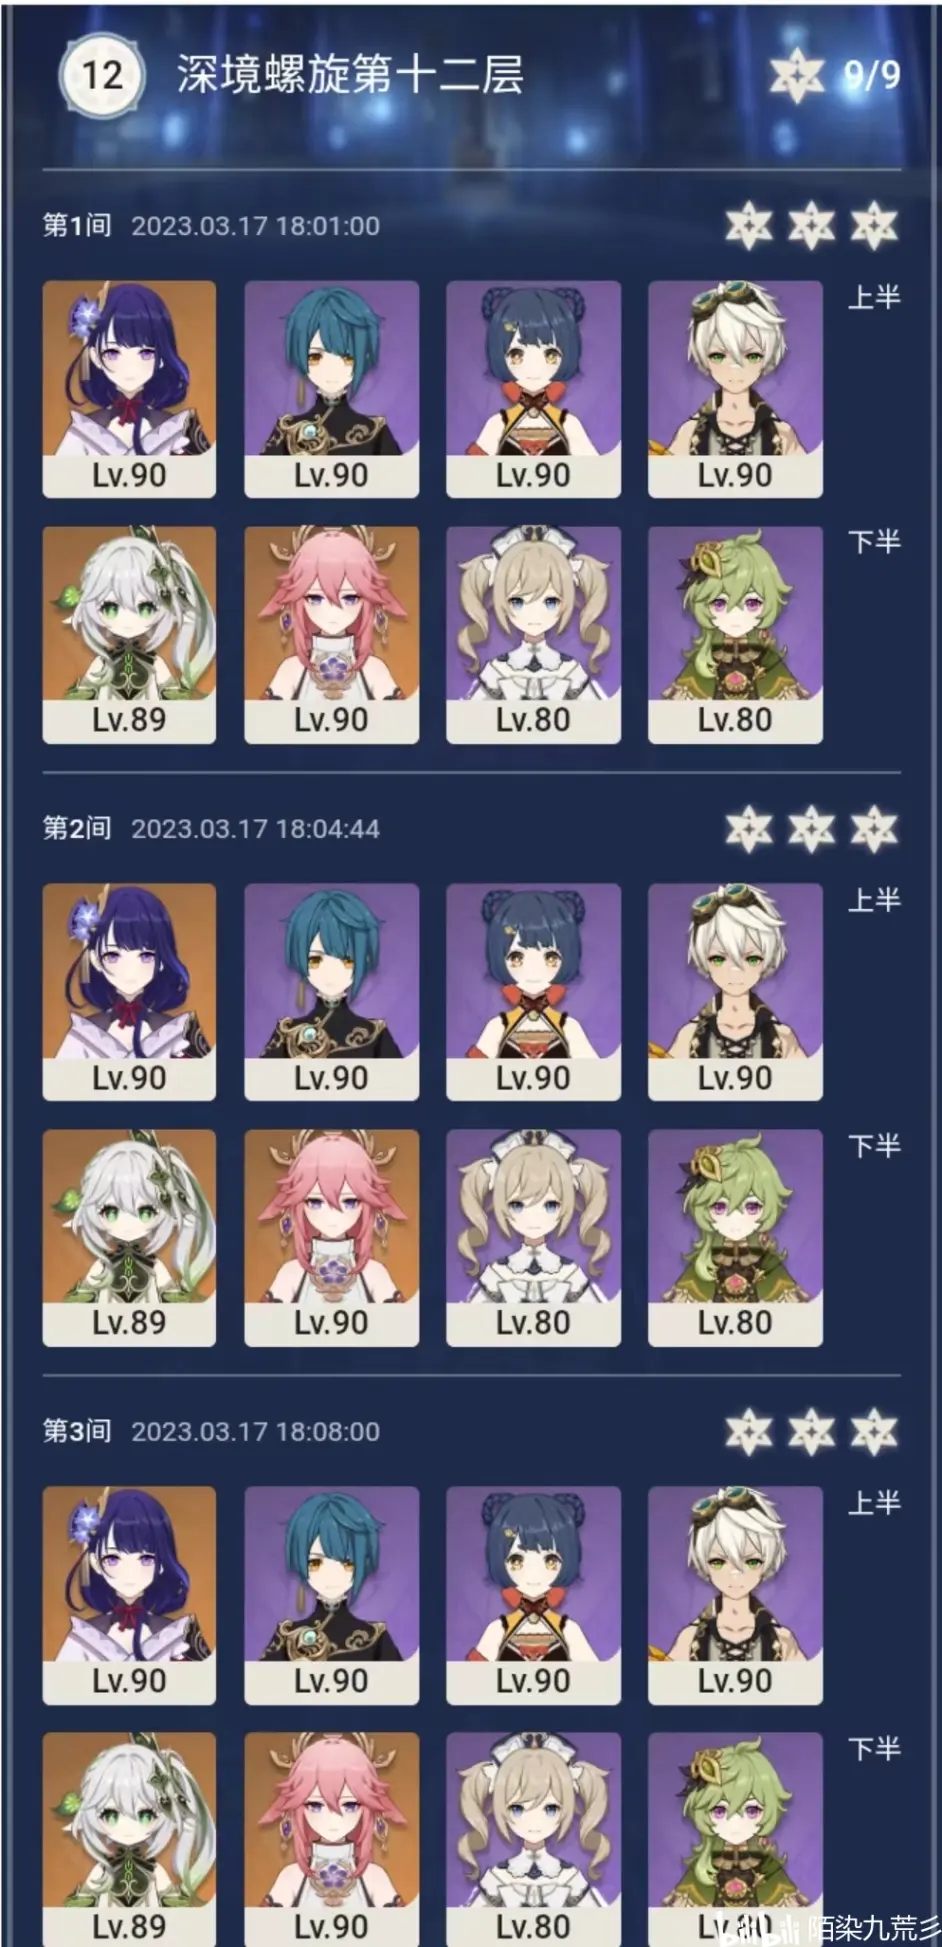Open Barbara Lv.80 card in Chamber 1
Image resolution: width=942 pixels, height=1947 pixels.
point(533,635)
